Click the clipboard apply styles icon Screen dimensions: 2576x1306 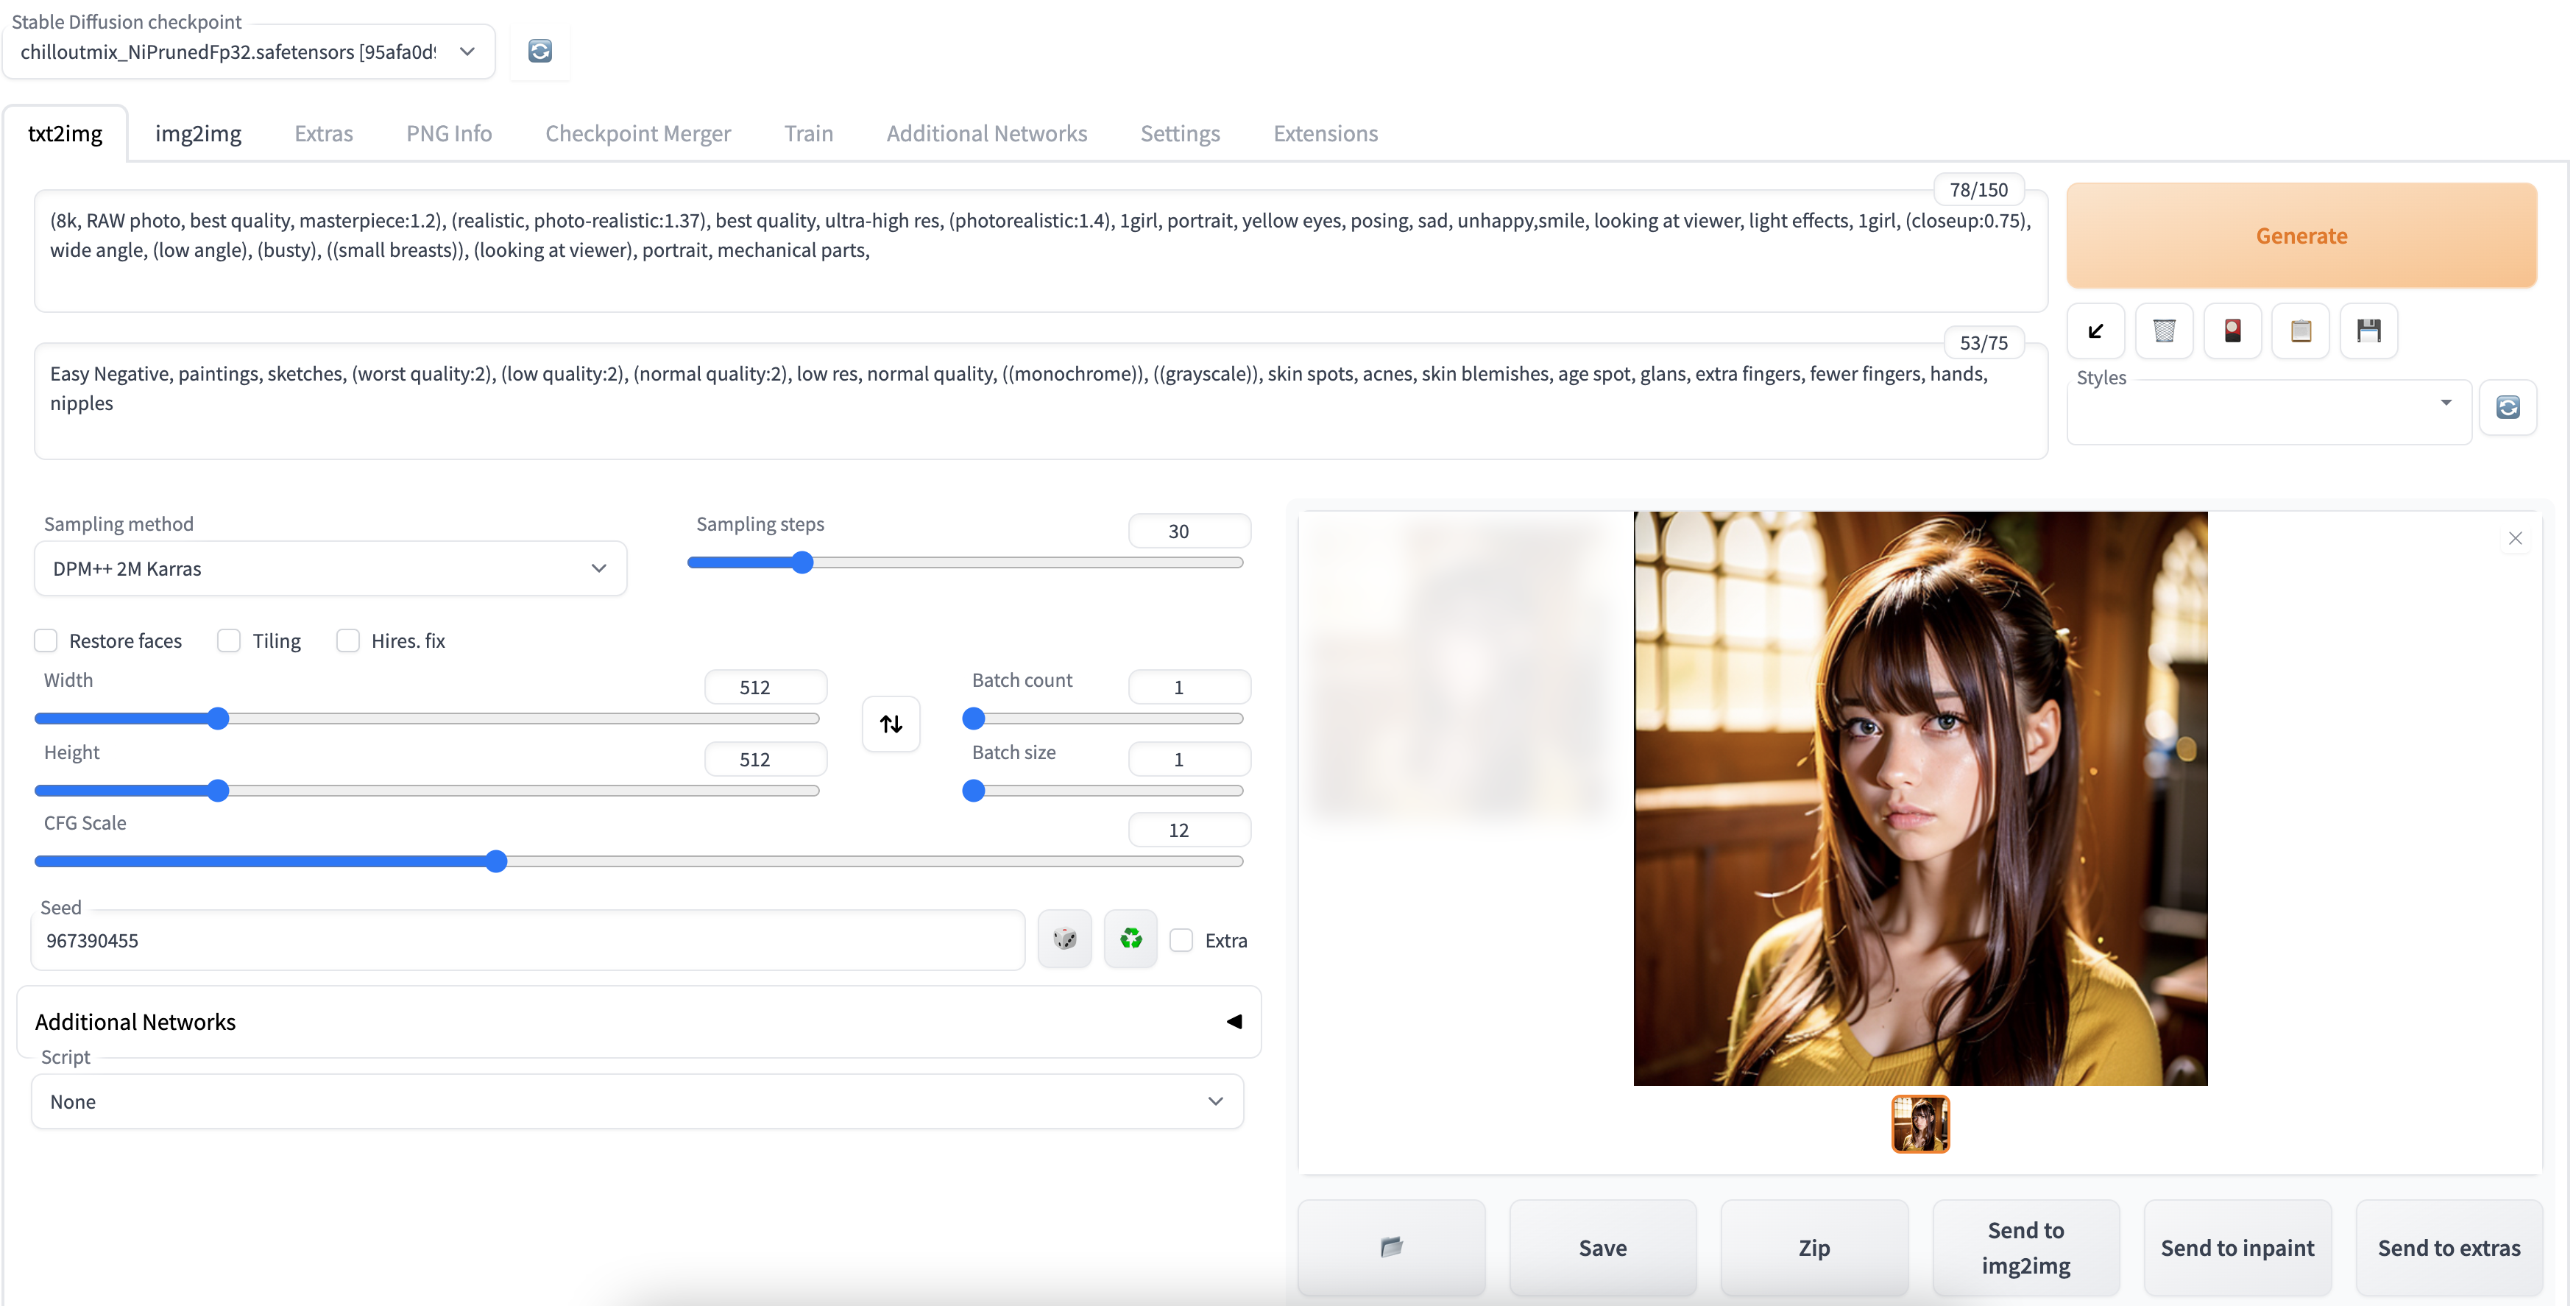coord(2300,331)
